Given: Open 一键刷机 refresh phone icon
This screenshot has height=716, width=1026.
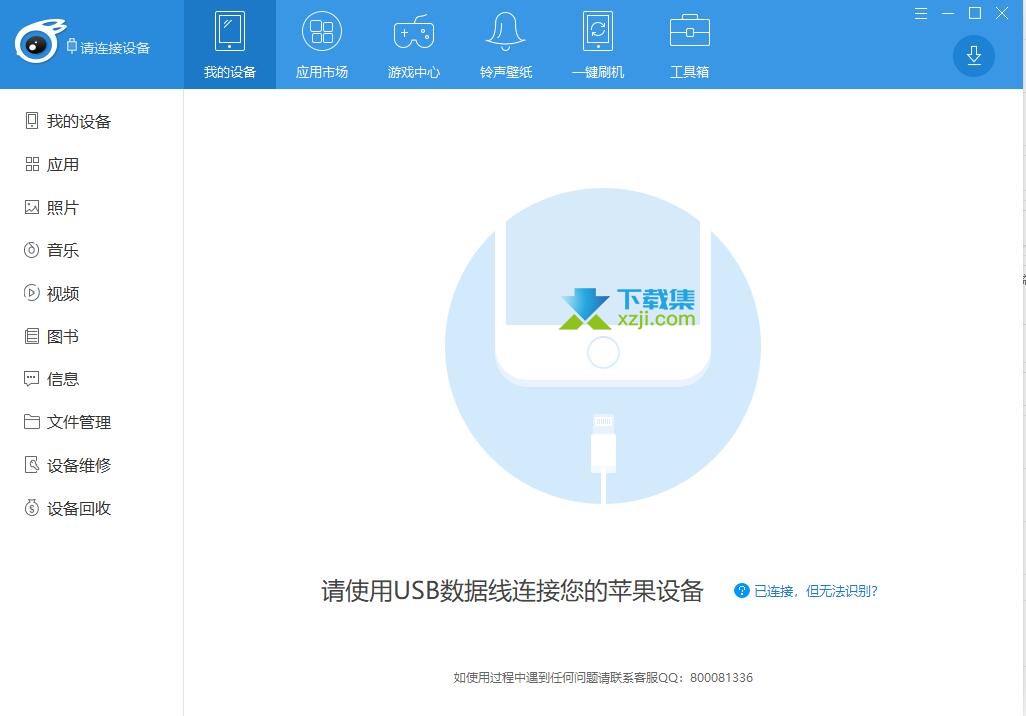Looking at the screenshot, I should click(x=598, y=31).
